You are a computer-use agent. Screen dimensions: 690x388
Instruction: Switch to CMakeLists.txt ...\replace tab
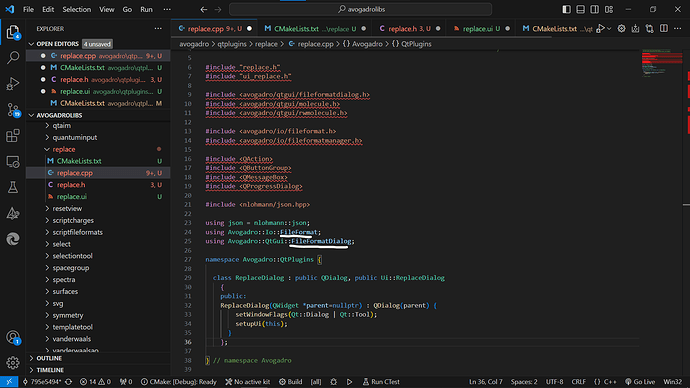pyautogui.click(x=316, y=29)
